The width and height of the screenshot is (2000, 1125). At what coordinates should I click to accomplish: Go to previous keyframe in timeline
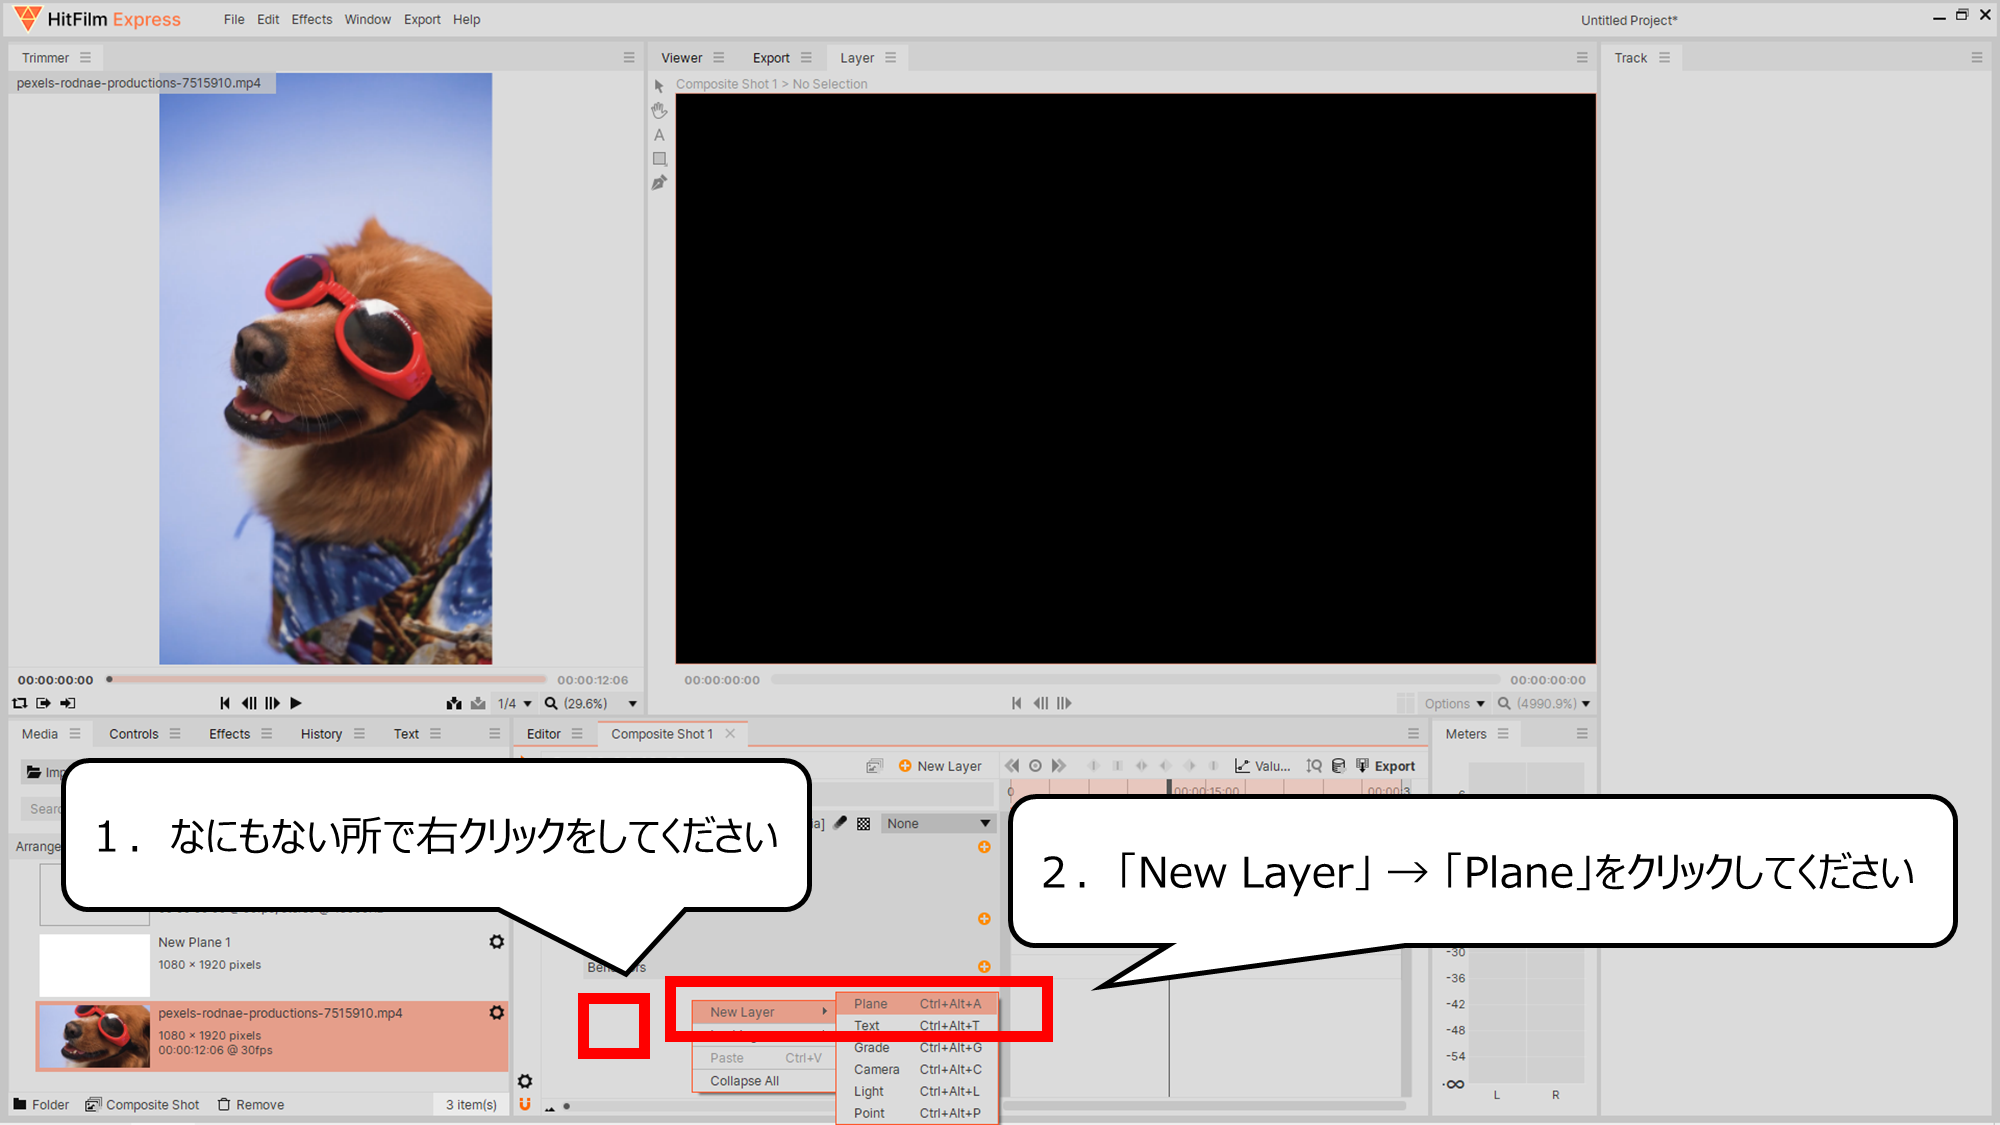coord(1012,766)
